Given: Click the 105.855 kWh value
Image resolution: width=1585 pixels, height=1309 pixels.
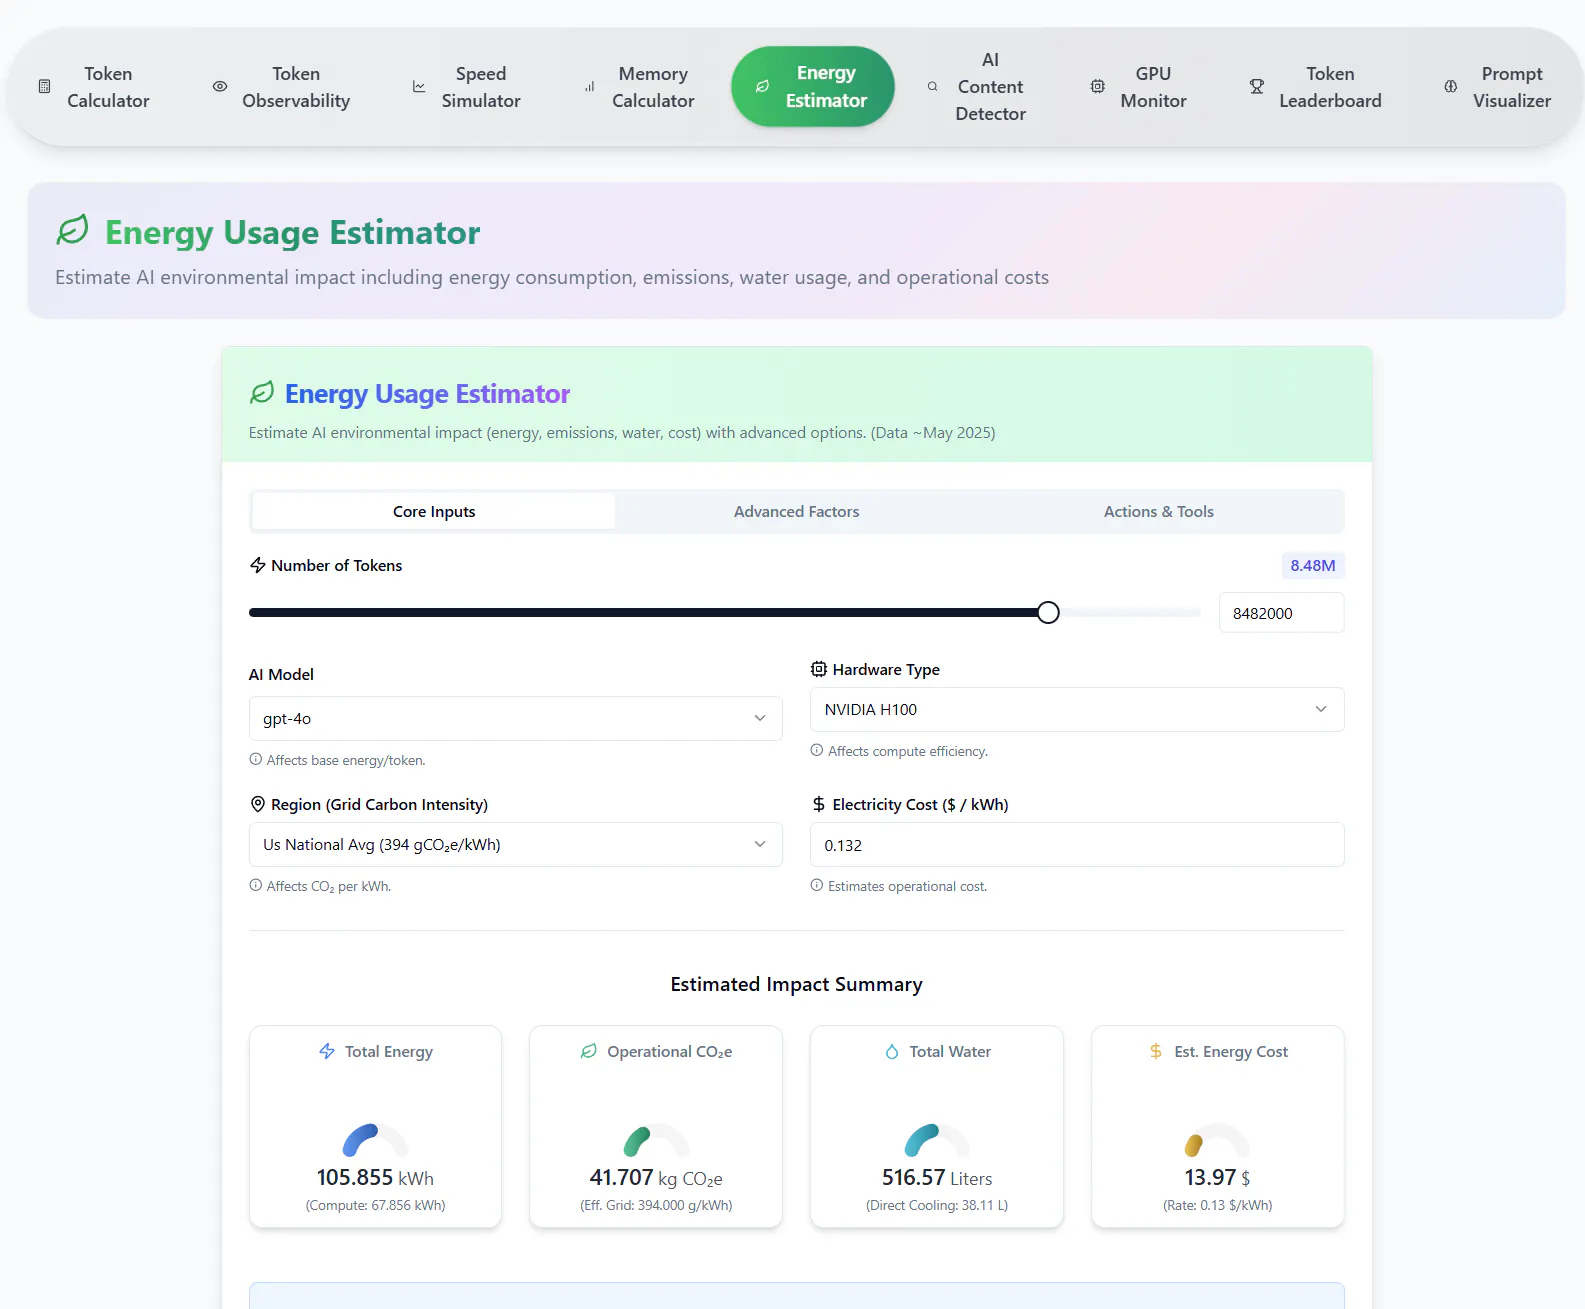Looking at the screenshot, I should pyautogui.click(x=375, y=1178).
